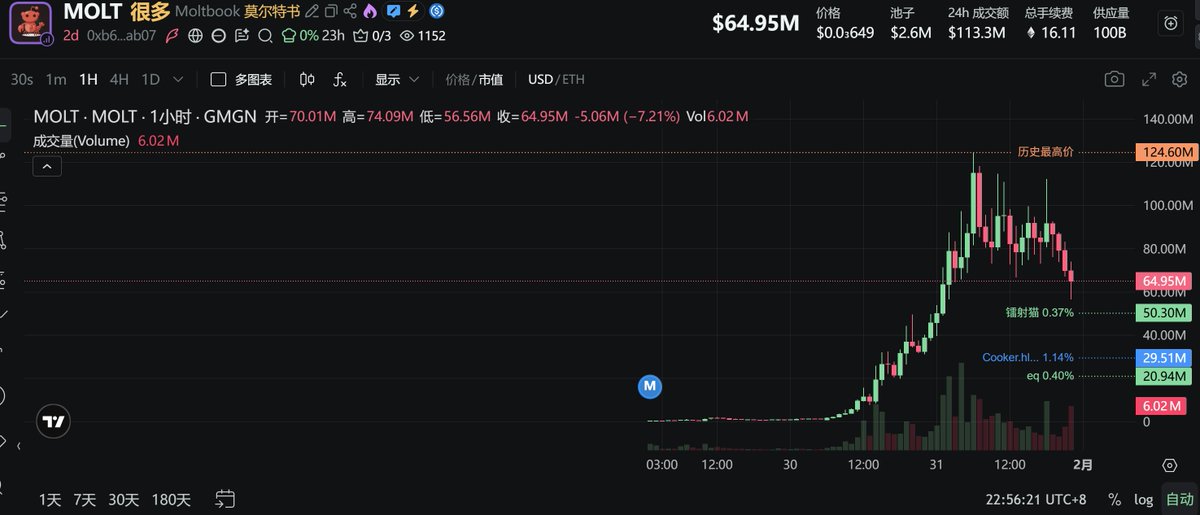Switch to the 4H timeframe

pos(119,79)
